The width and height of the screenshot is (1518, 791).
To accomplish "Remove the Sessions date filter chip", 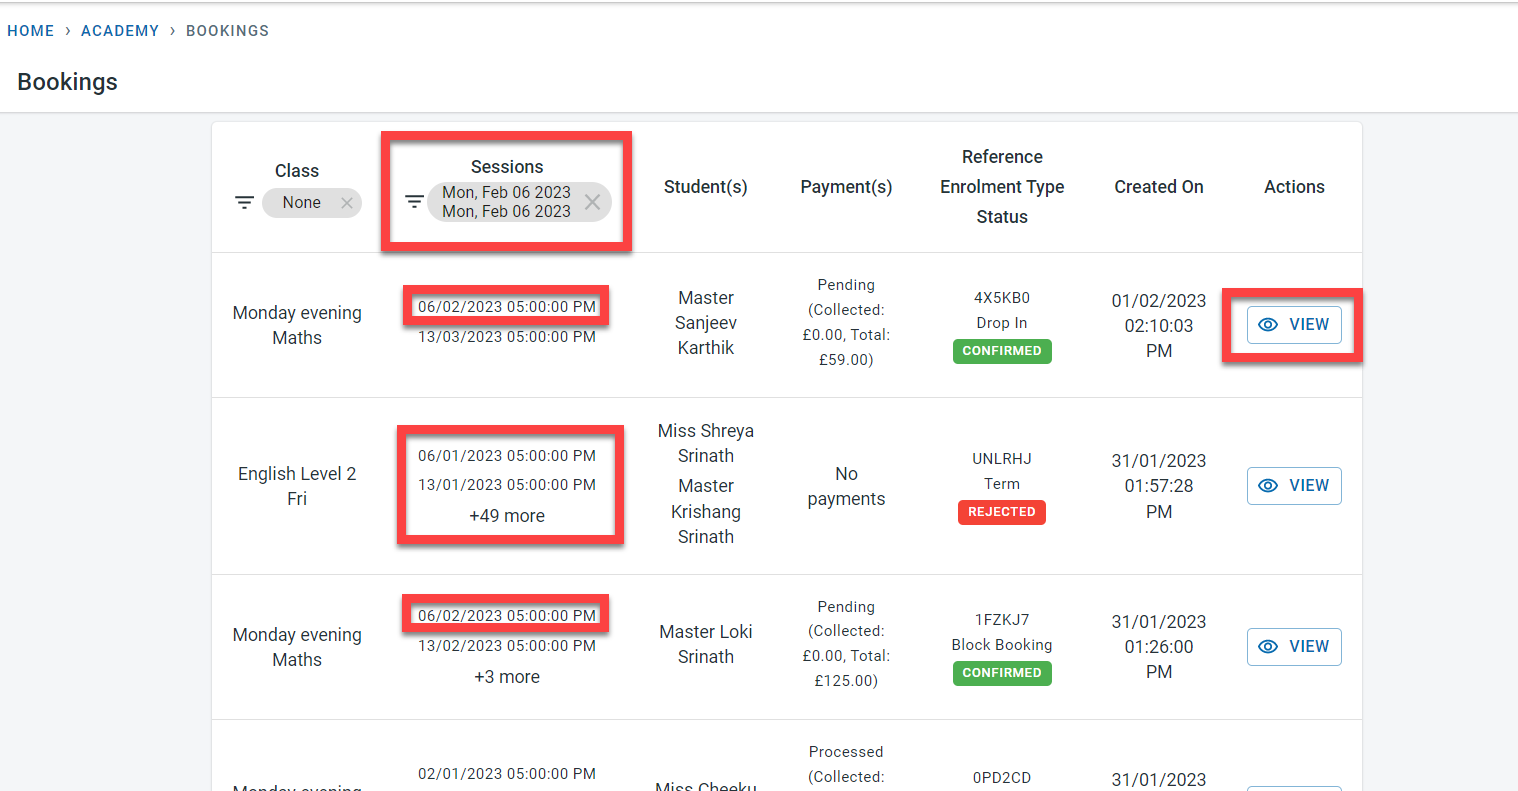I will 592,202.
